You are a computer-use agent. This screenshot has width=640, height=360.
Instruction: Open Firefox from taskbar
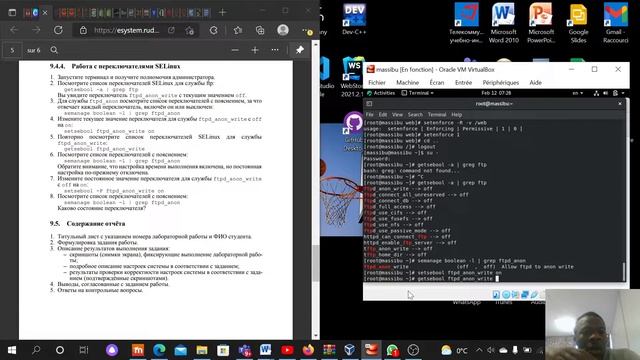coord(309,350)
